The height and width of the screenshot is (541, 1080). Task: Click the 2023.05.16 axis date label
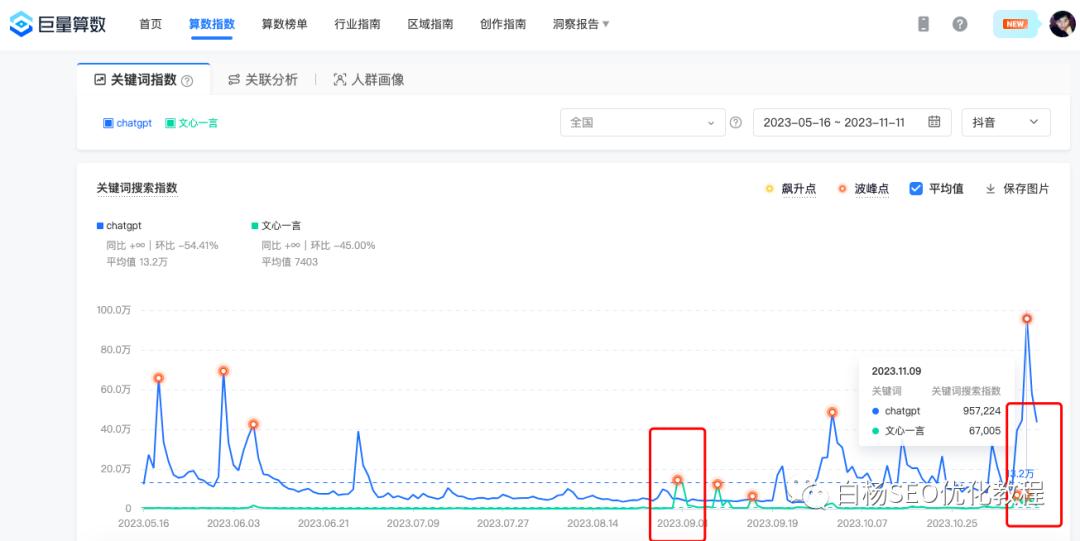pos(144,523)
